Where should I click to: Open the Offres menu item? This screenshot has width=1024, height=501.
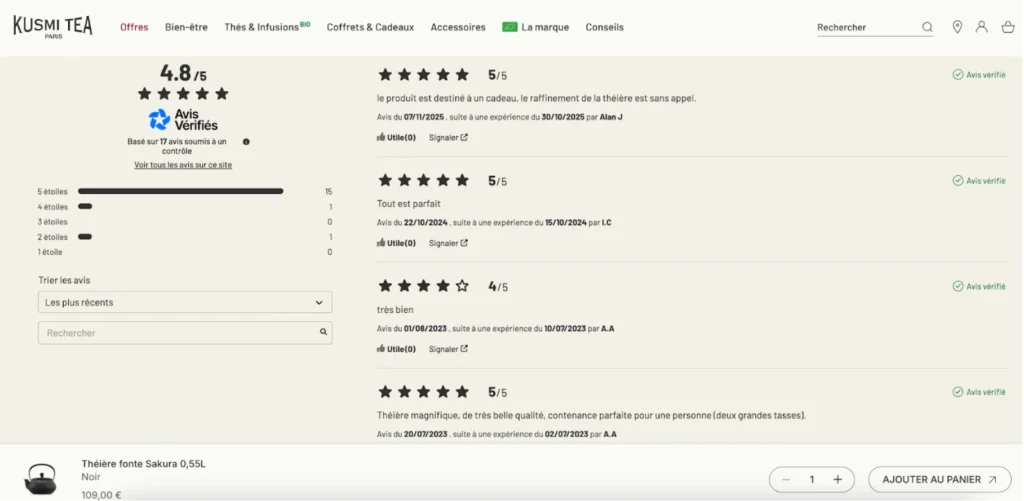[134, 27]
